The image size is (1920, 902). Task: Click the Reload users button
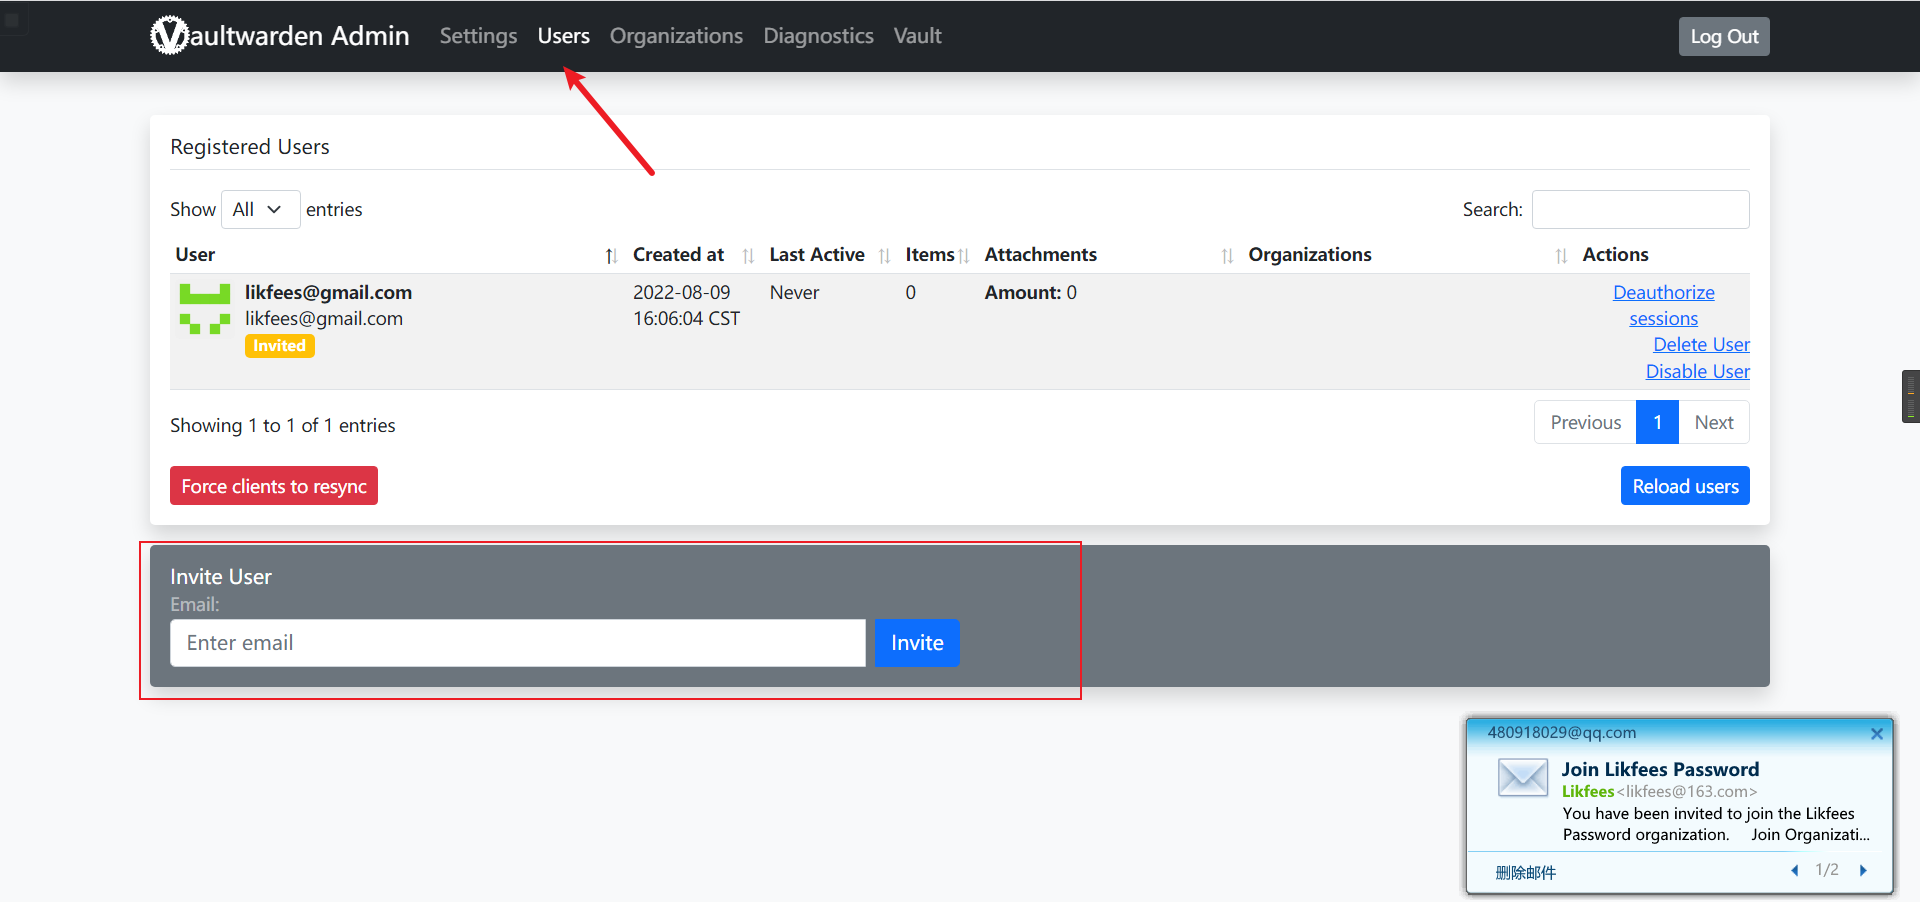[1684, 486]
